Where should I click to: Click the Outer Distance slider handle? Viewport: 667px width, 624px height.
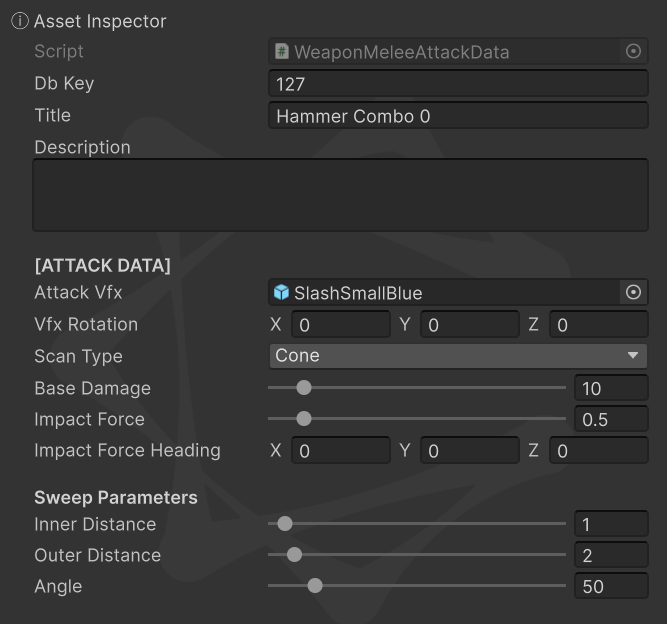point(294,554)
